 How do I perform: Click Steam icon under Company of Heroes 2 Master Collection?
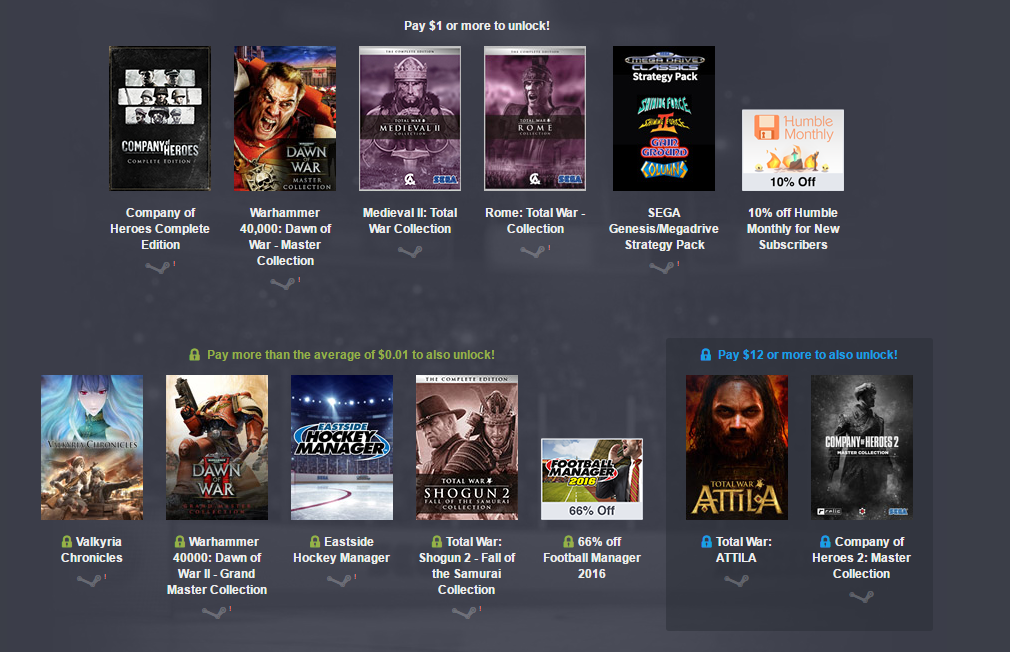tap(861, 597)
